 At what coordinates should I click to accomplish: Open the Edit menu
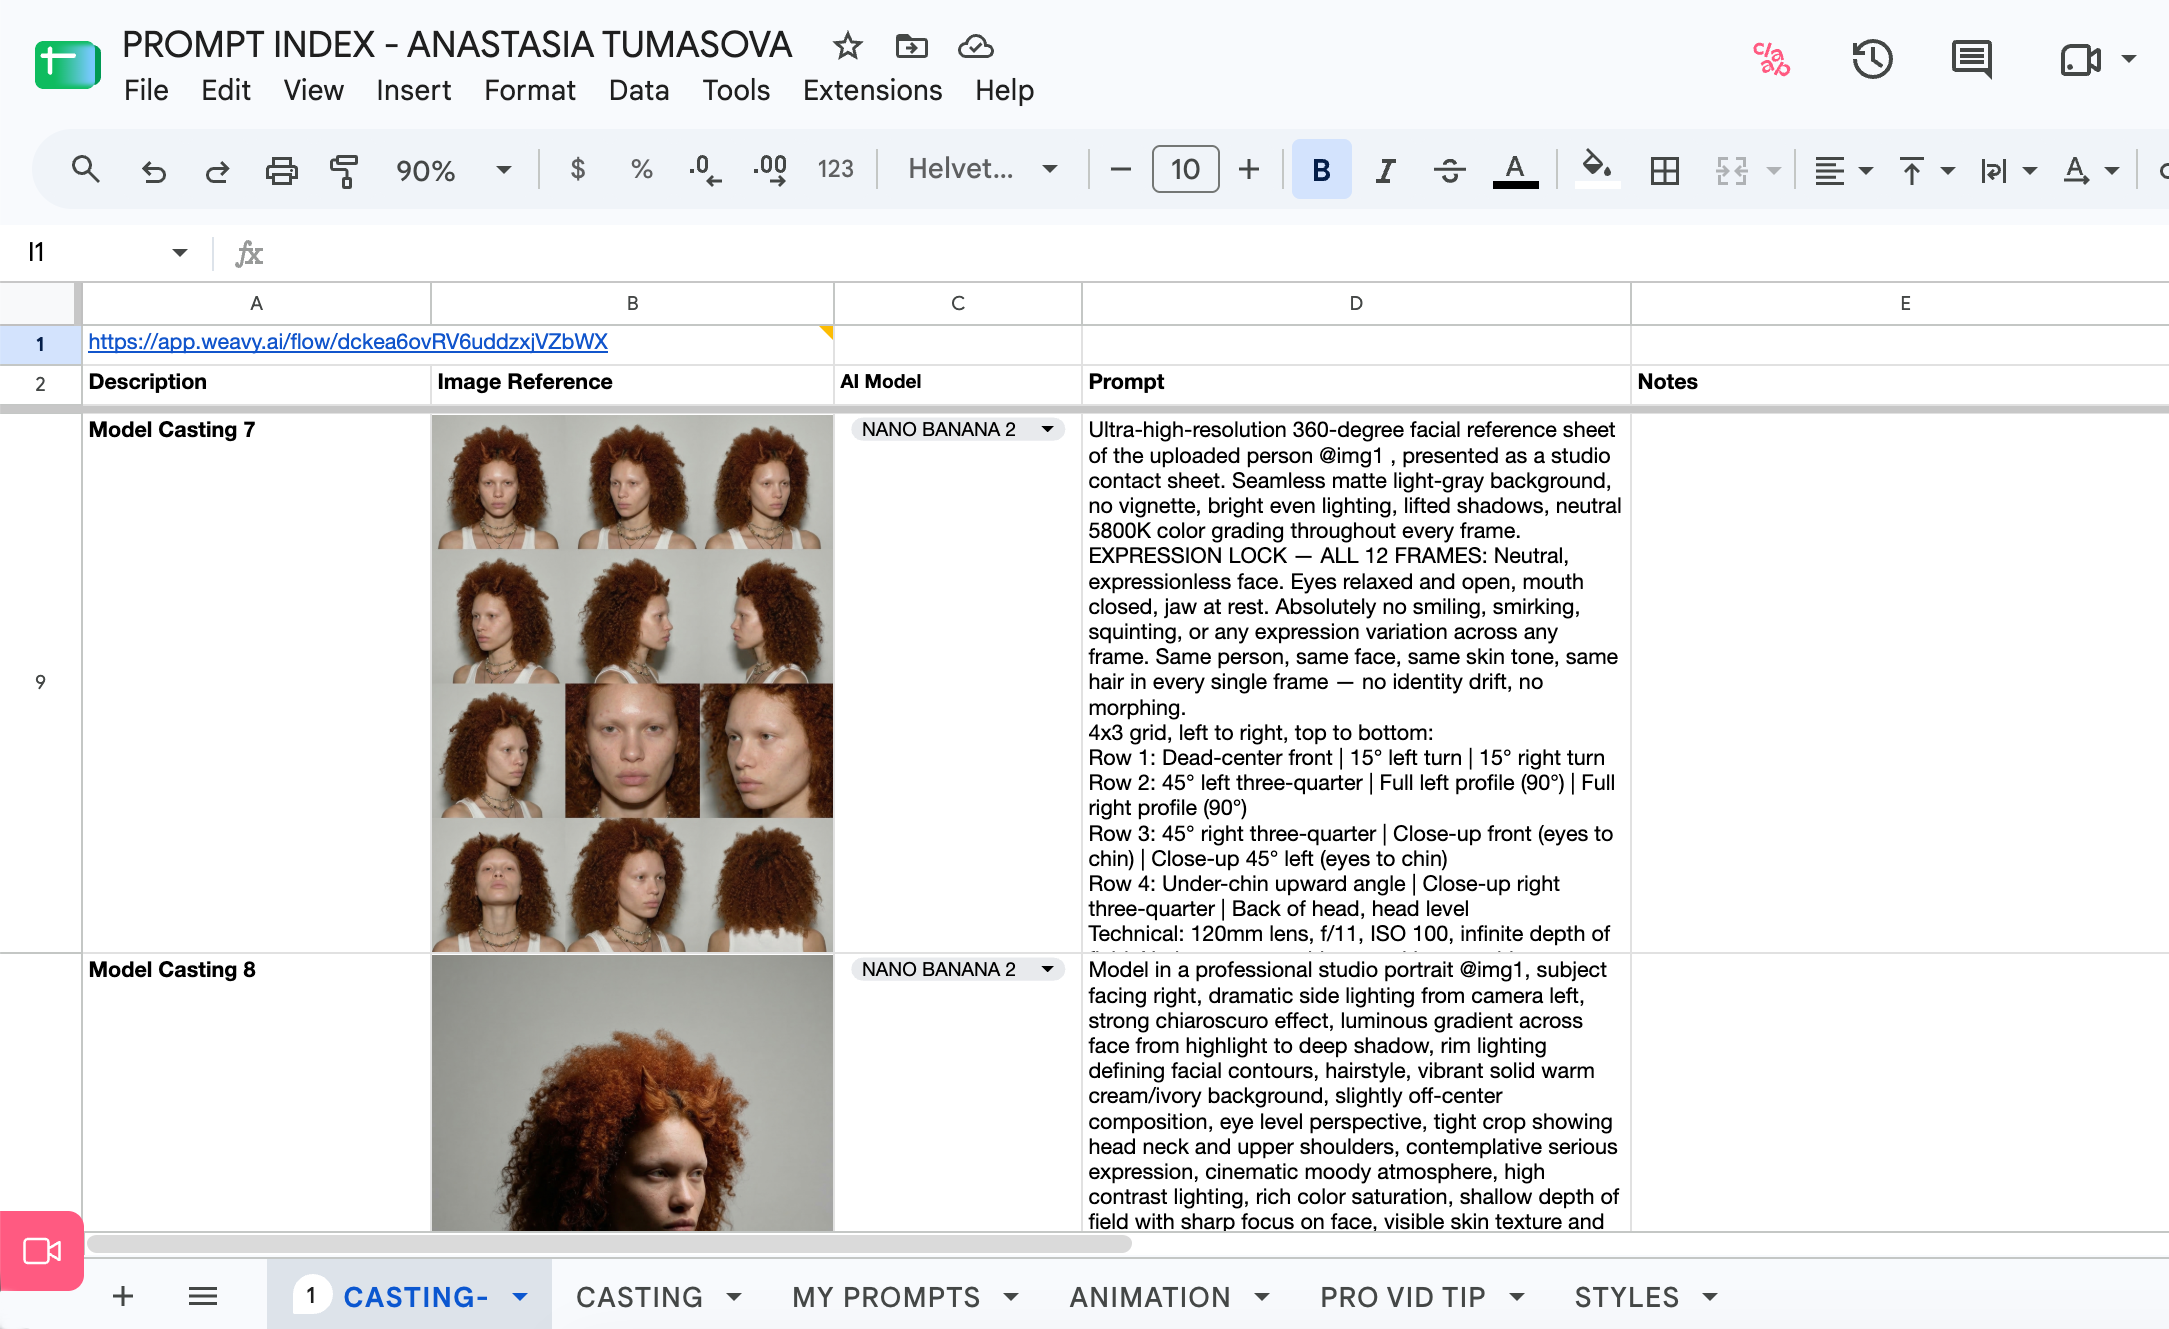click(x=226, y=90)
